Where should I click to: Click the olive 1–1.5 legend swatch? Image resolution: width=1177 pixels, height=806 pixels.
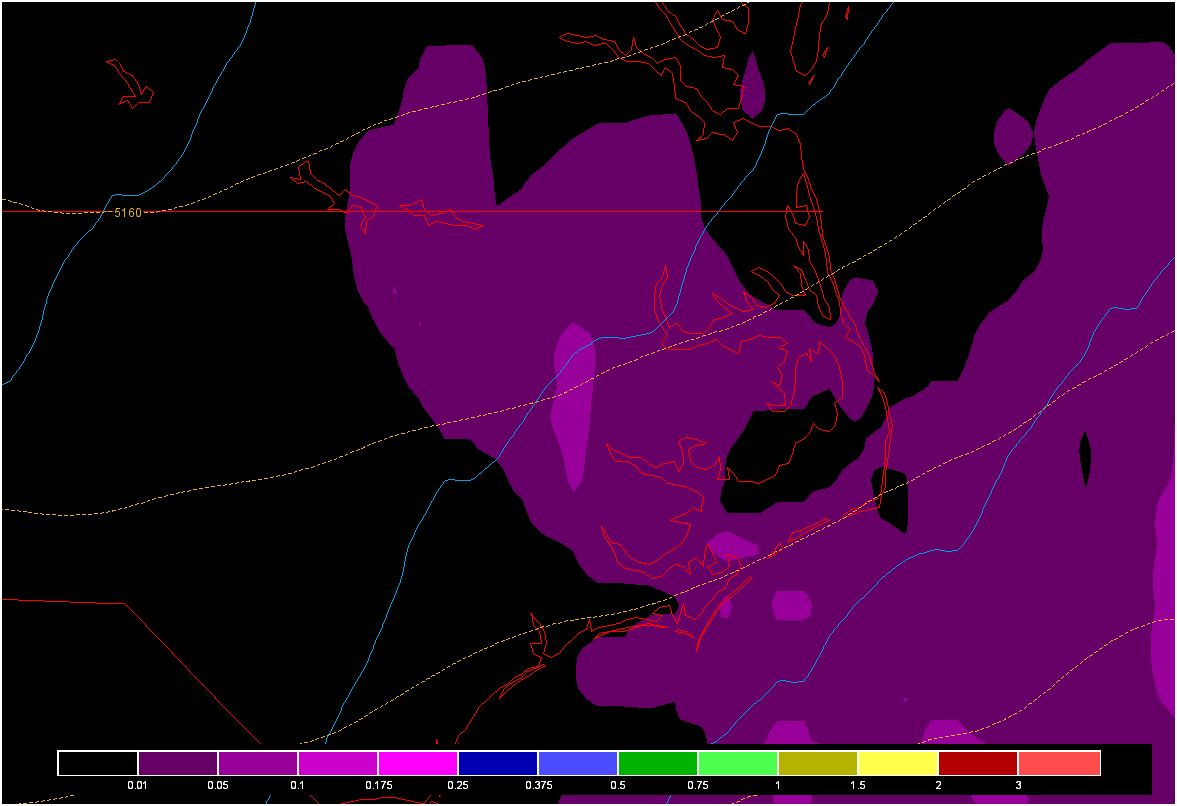pyautogui.click(x=818, y=763)
